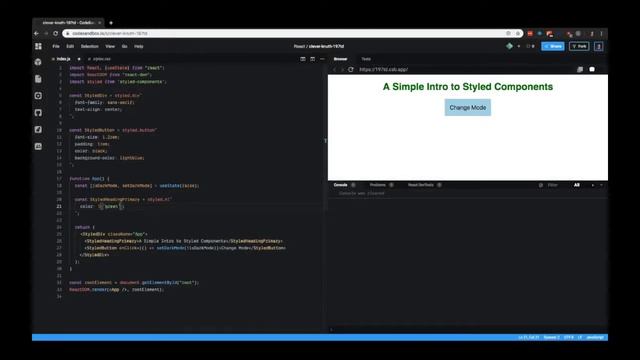Switch to the Tests tab
Viewport: 640px width, 360px height.
(x=366, y=59)
